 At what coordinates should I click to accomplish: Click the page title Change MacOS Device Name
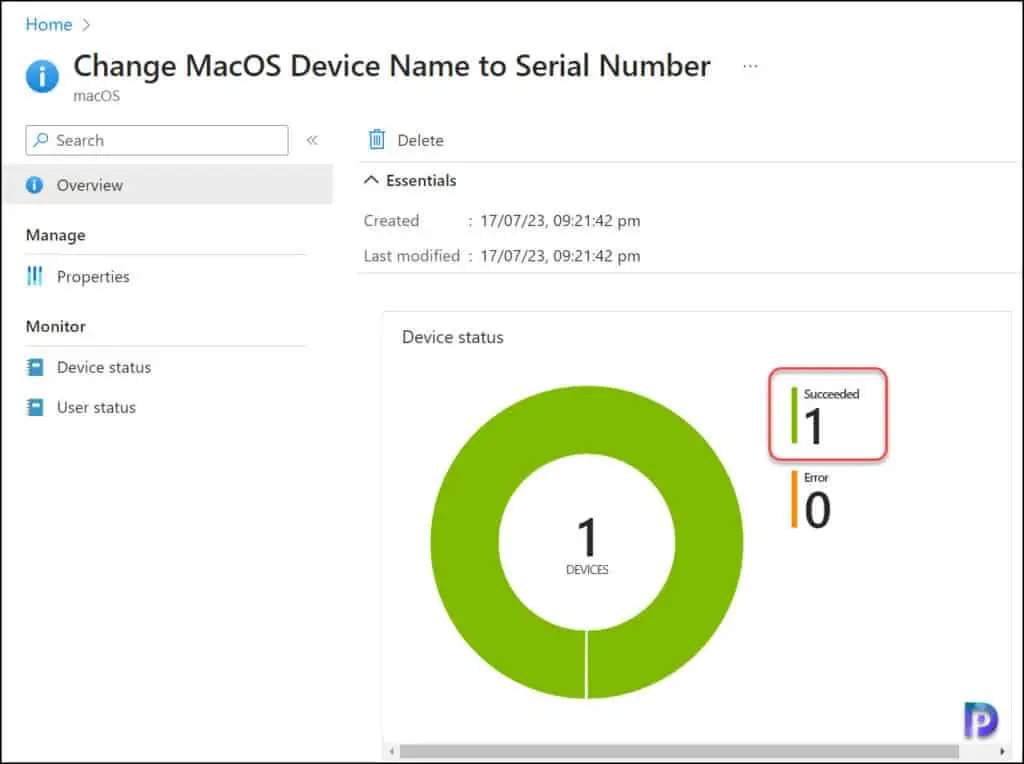(x=392, y=67)
